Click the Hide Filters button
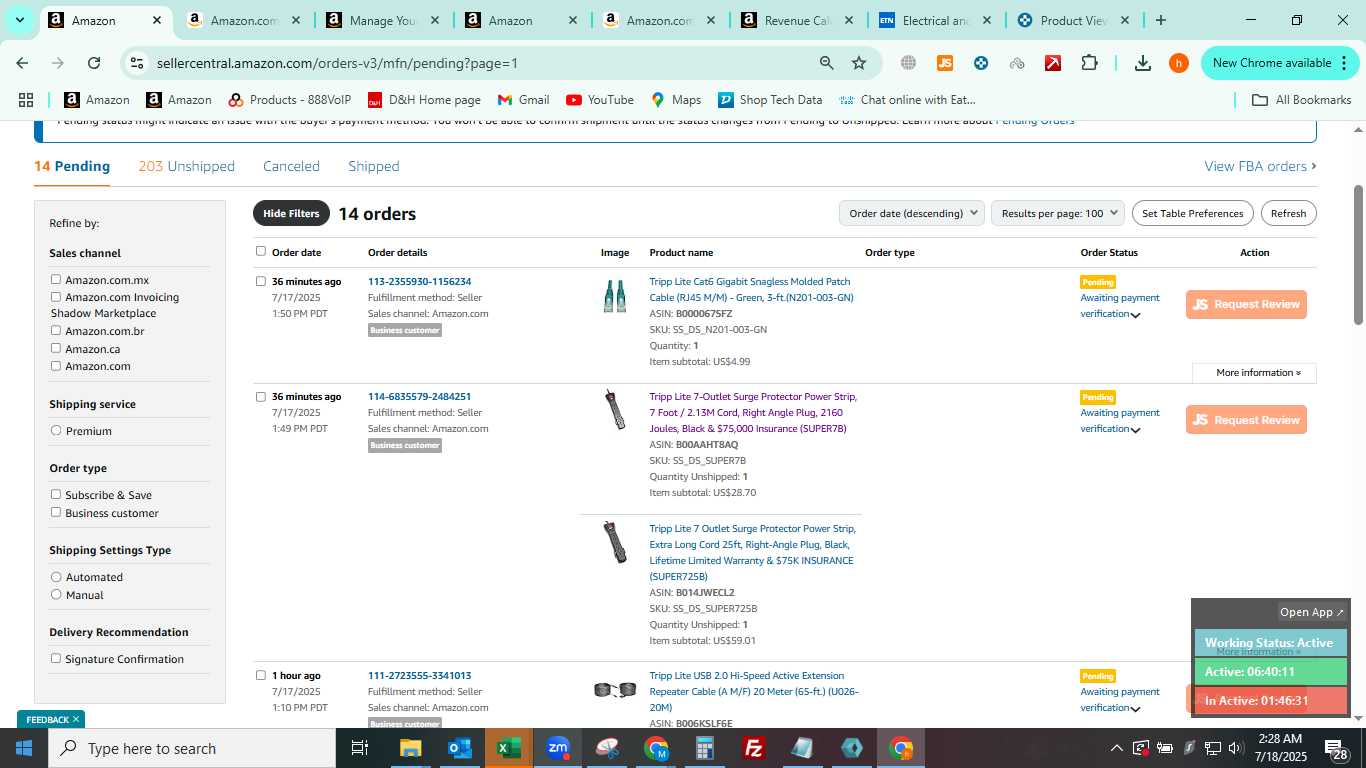The height and width of the screenshot is (768, 1366). [291, 213]
